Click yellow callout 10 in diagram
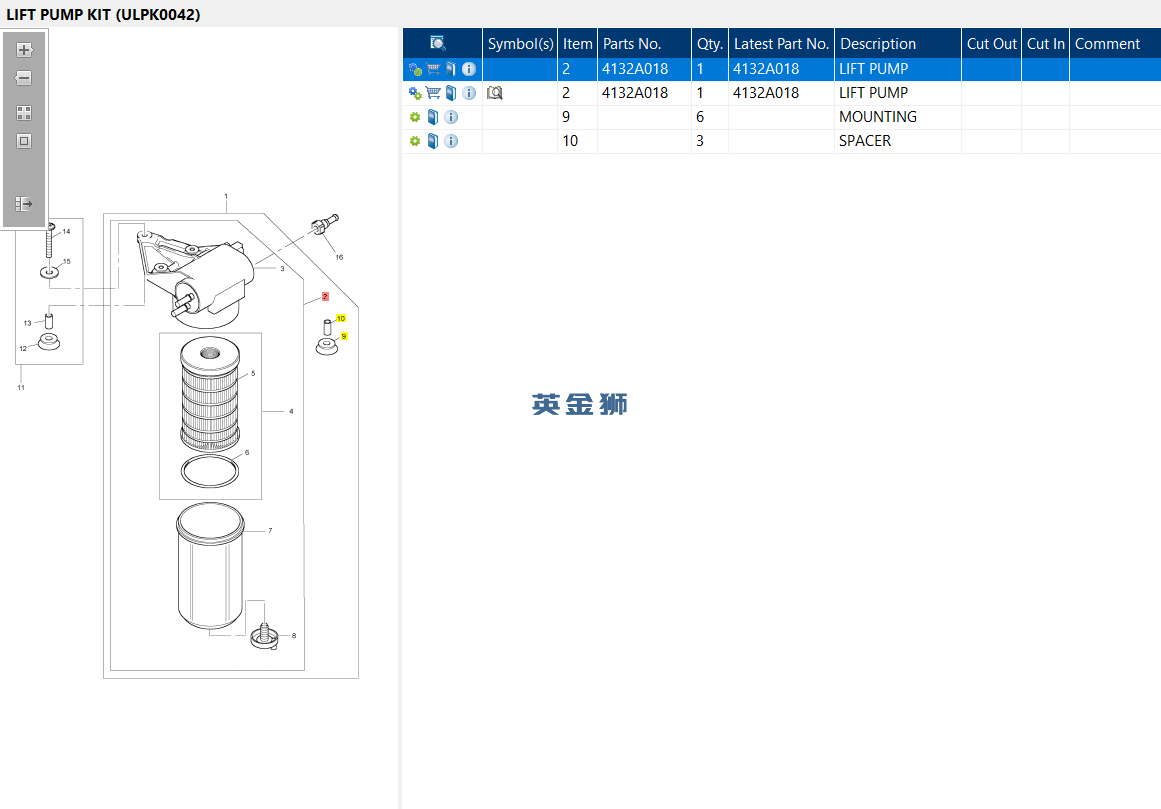 coord(341,318)
